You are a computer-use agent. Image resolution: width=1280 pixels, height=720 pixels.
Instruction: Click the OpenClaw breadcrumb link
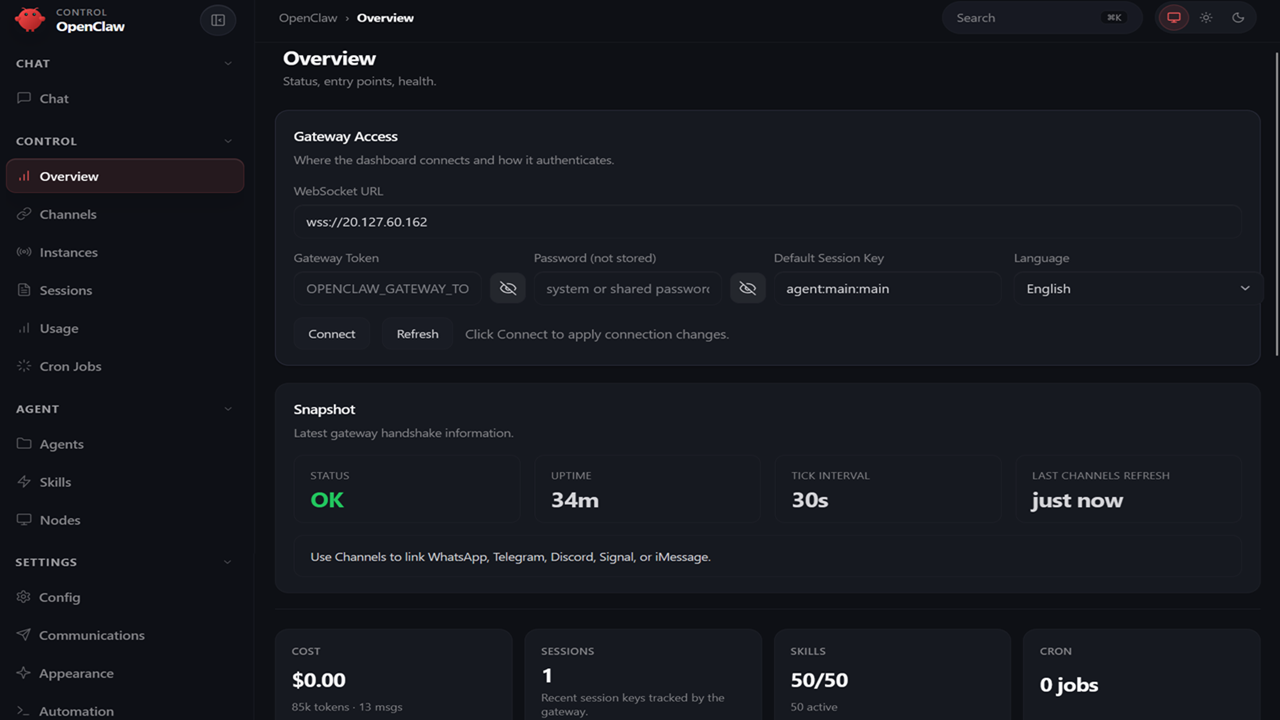pos(308,17)
